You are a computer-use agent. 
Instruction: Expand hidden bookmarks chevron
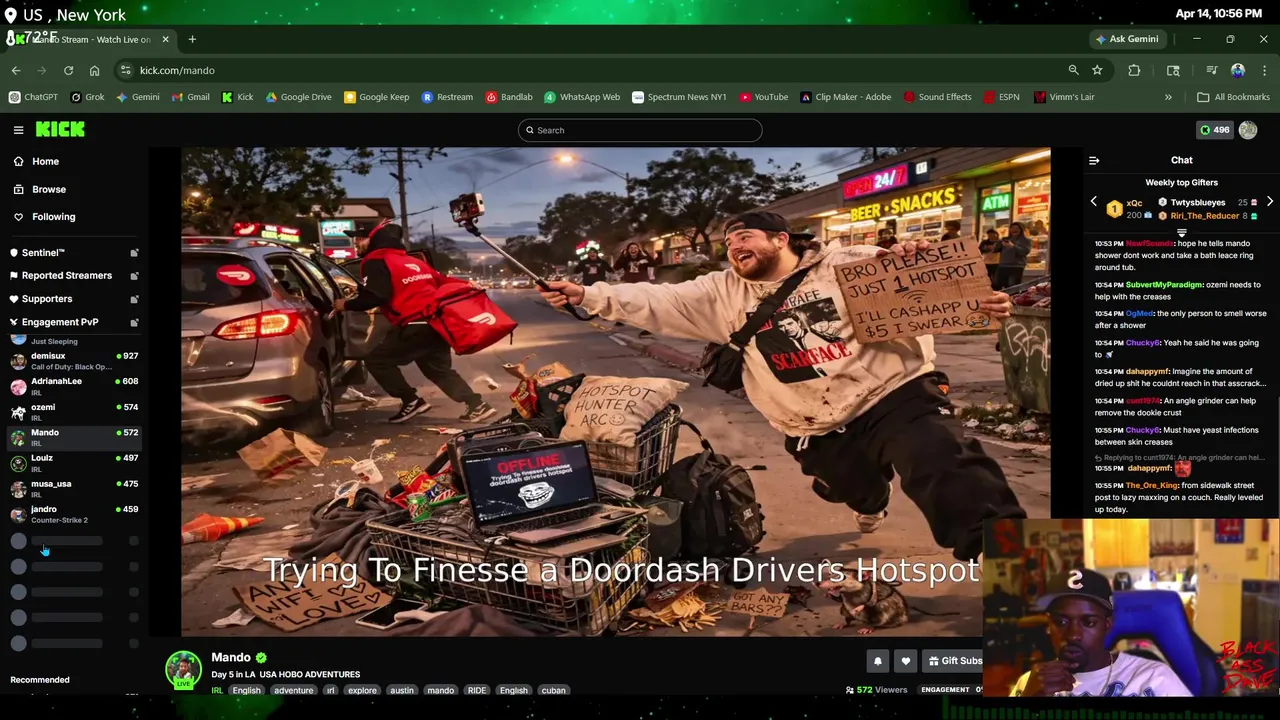click(1168, 98)
